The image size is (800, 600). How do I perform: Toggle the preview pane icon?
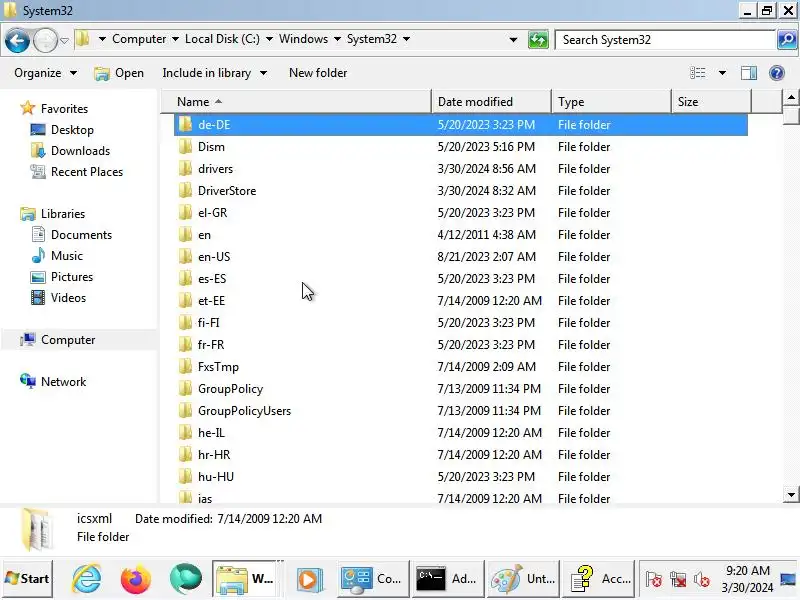(748, 73)
